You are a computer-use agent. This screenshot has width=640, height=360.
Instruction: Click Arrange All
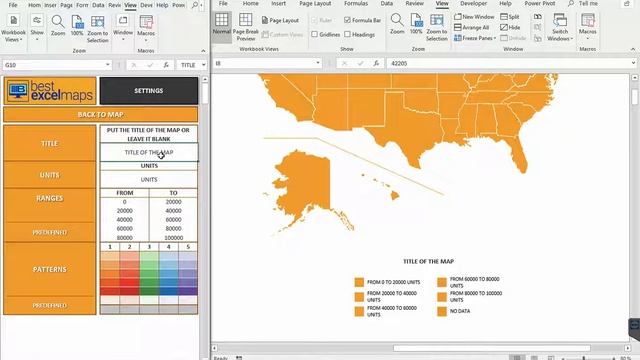pyautogui.click(x=471, y=27)
